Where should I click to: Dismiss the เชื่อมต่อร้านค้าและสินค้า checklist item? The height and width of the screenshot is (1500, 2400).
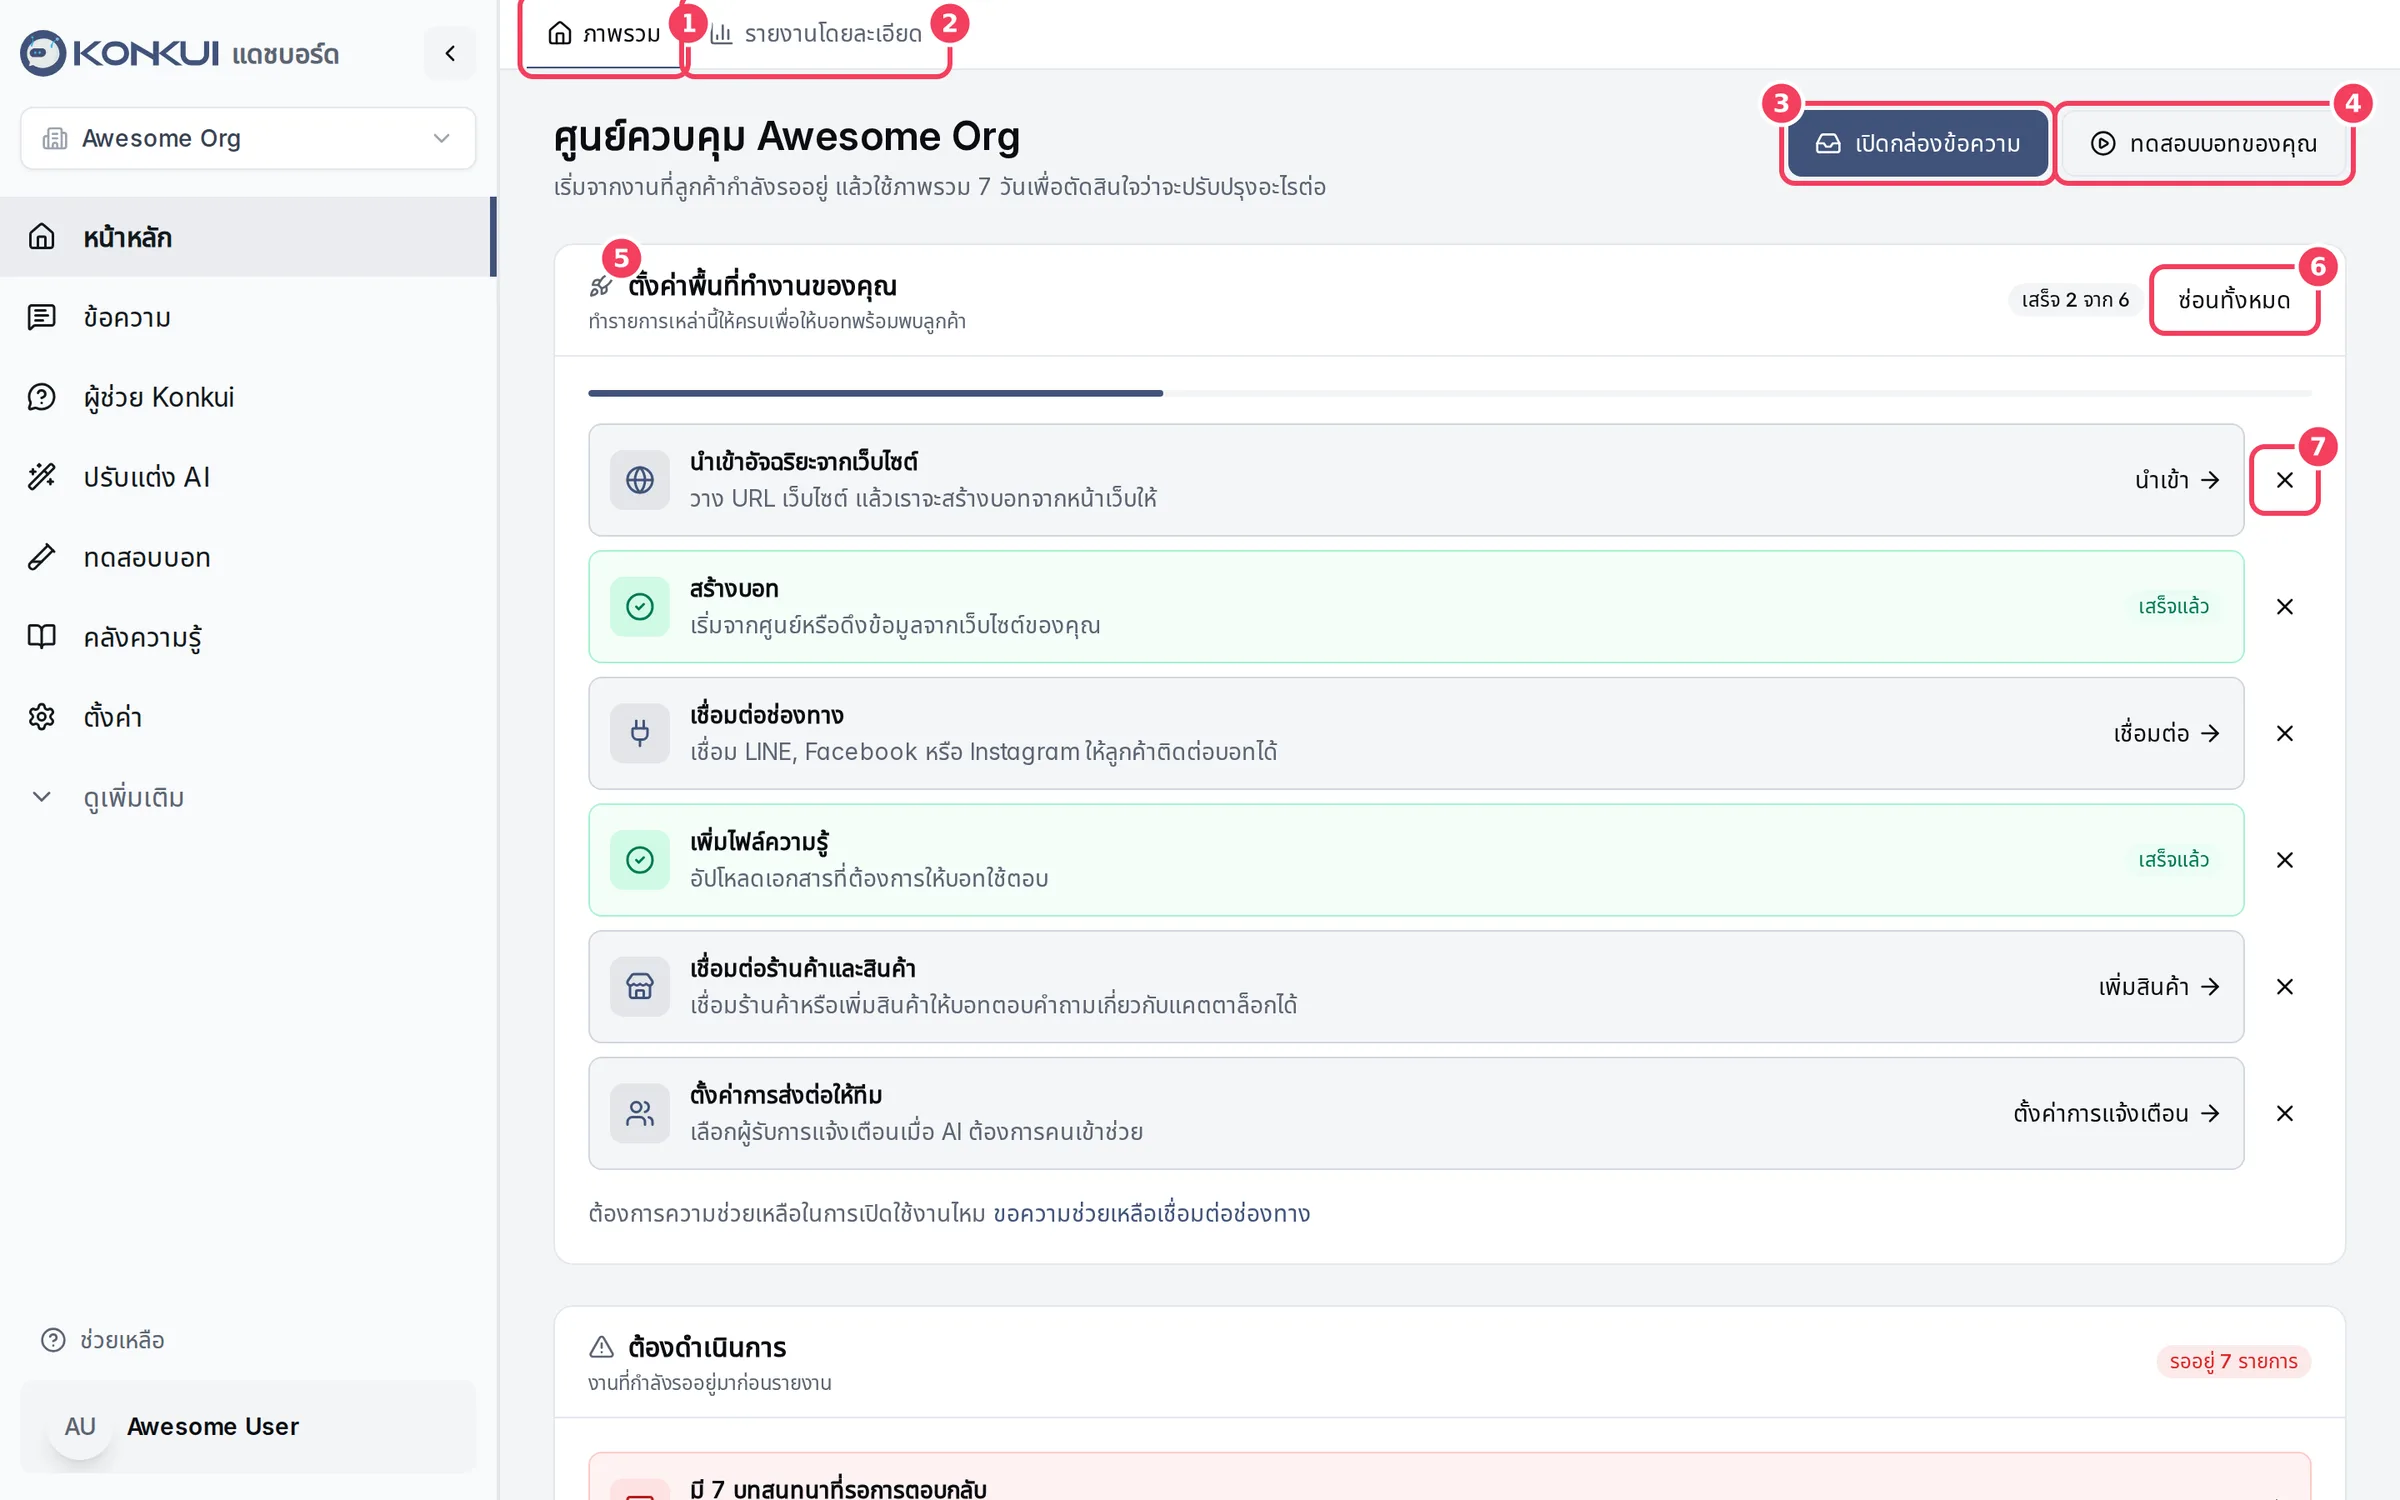pyautogui.click(x=2284, y=987)
